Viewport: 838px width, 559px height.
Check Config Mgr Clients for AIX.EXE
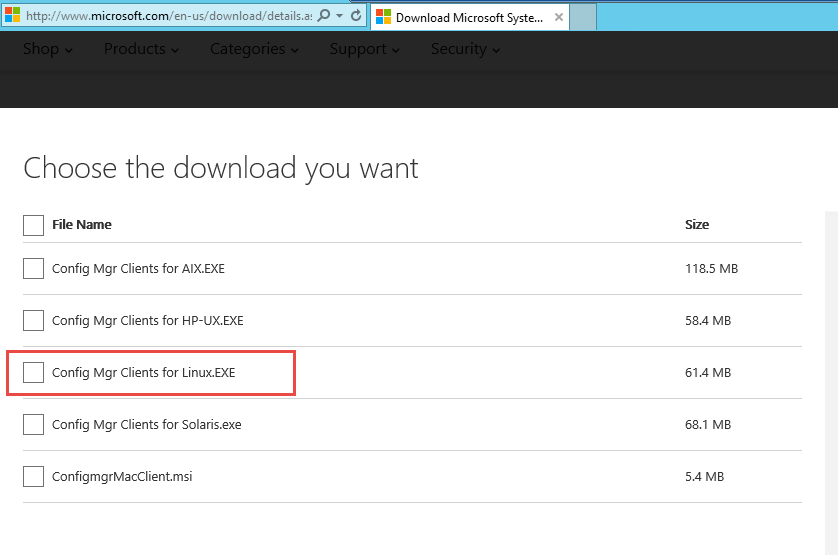33,268
